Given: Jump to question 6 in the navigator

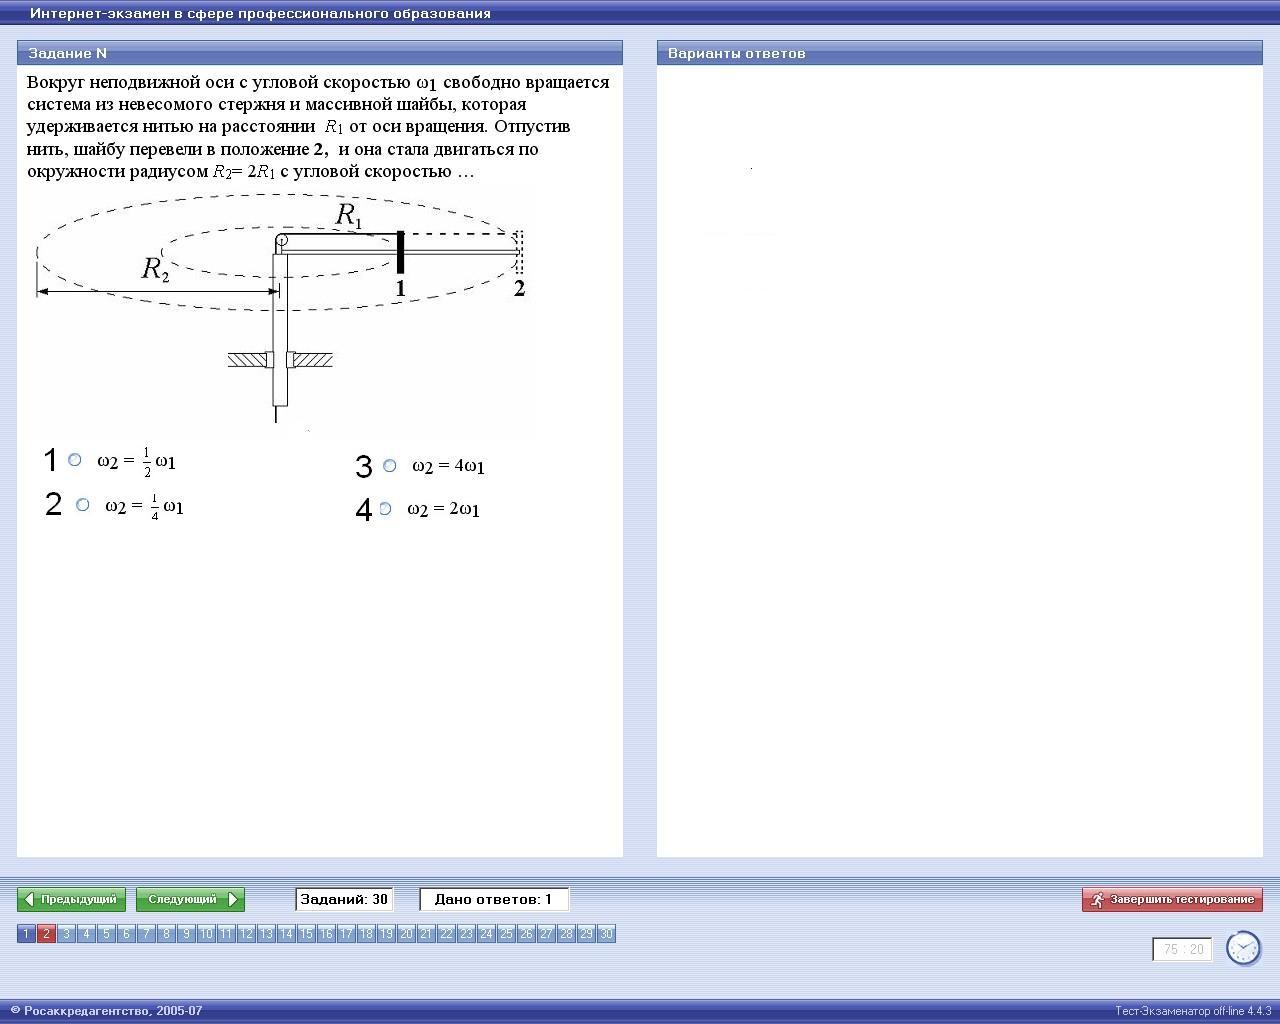Looking at the screenshot, I should point(126,934).
